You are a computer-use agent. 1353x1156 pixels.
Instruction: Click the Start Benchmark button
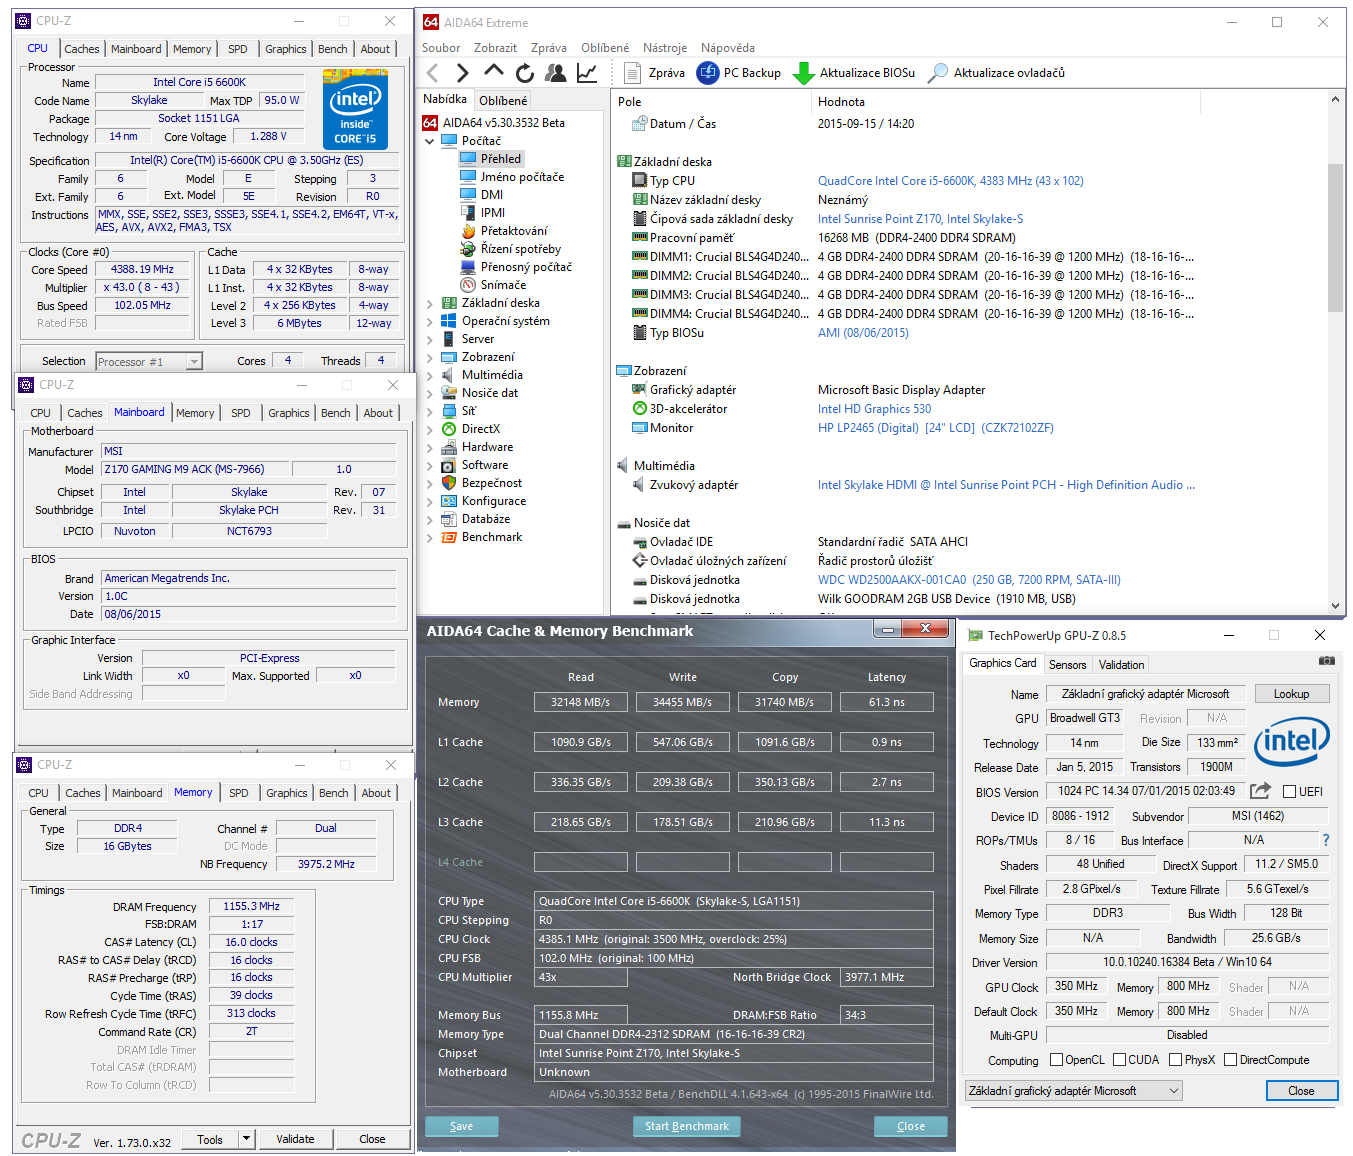[687, 1126]
